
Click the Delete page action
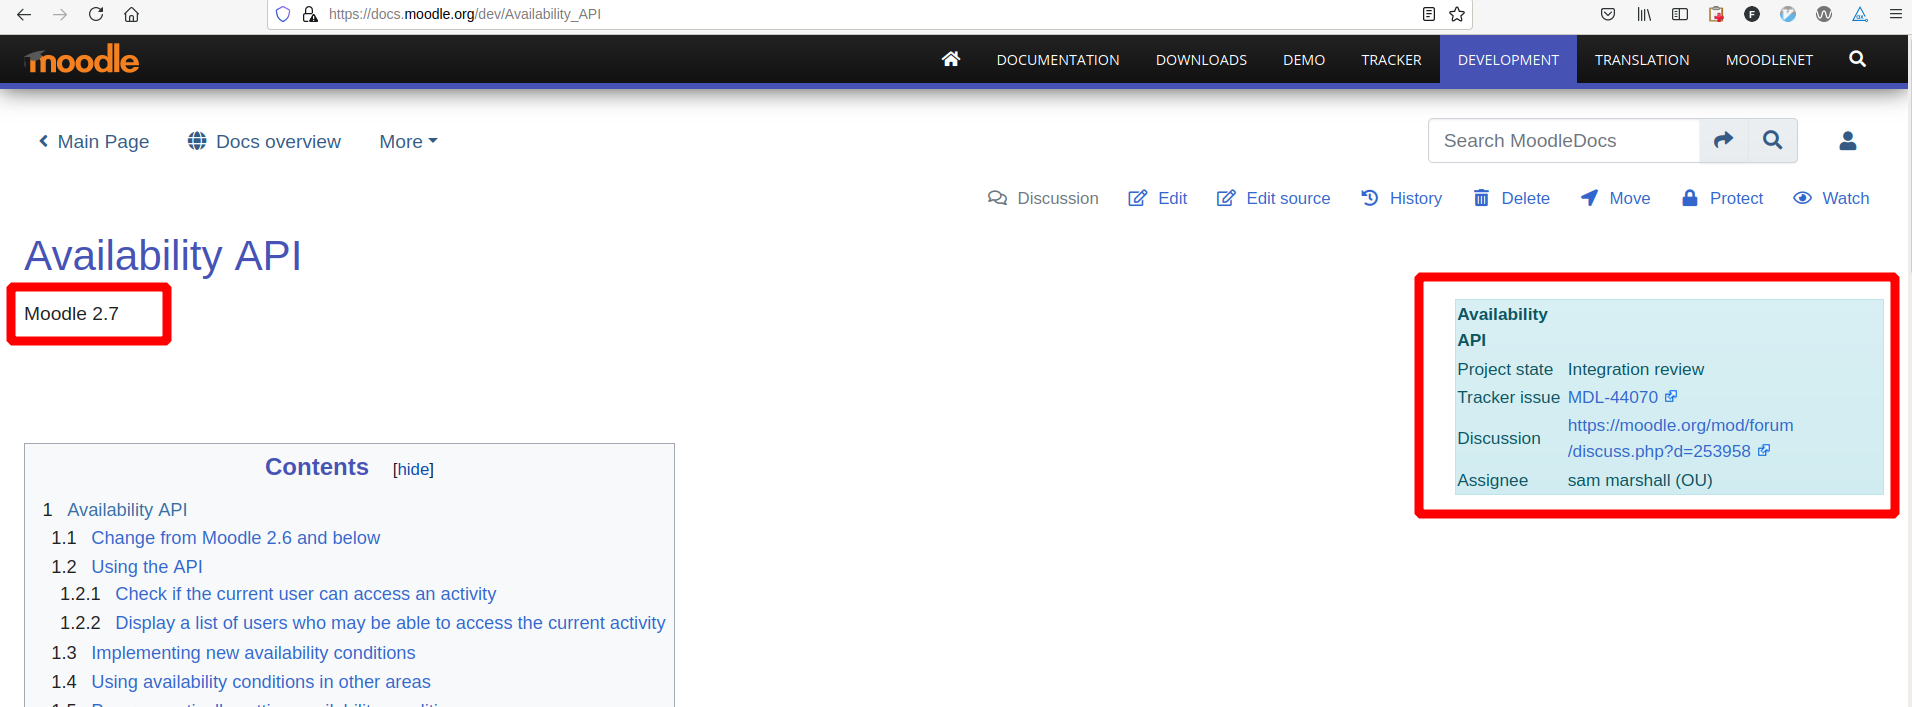tap(1511, 198)
